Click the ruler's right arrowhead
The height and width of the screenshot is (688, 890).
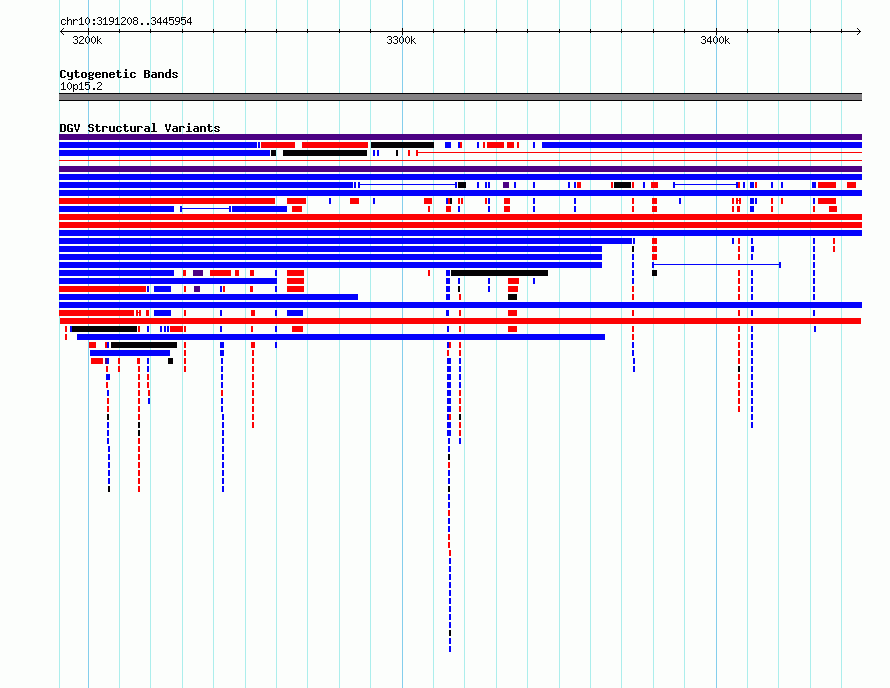(x=859, y=32)
